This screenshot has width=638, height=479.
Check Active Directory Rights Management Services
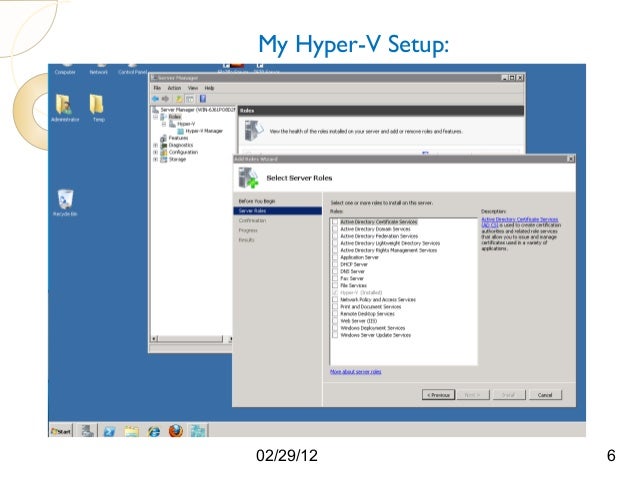(x=335, y=250)
